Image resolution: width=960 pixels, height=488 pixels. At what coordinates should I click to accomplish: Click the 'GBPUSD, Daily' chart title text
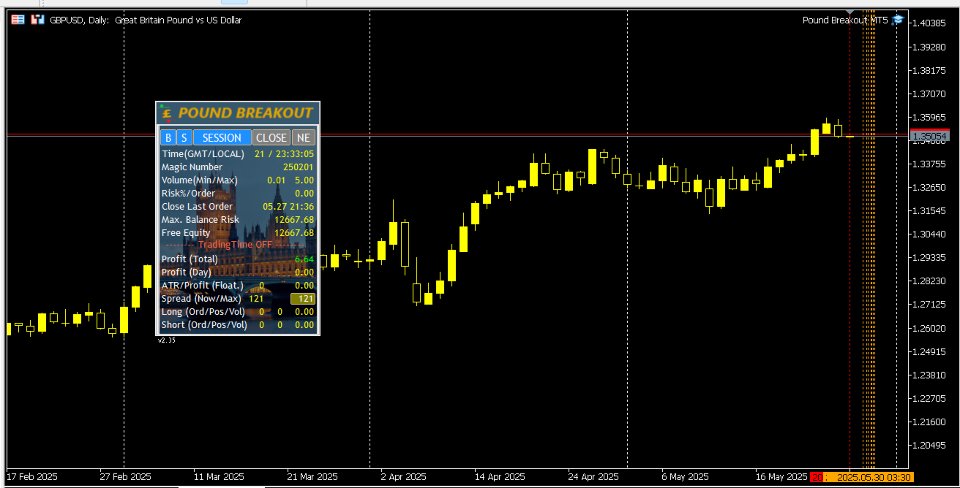tap(80, 20)
